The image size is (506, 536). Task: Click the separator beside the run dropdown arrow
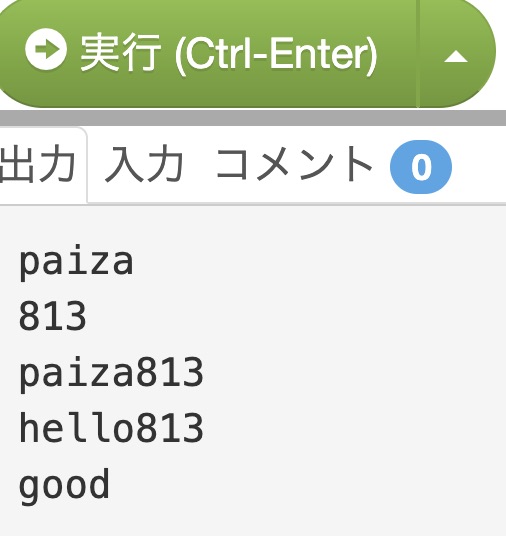click(x=418, y=54)
